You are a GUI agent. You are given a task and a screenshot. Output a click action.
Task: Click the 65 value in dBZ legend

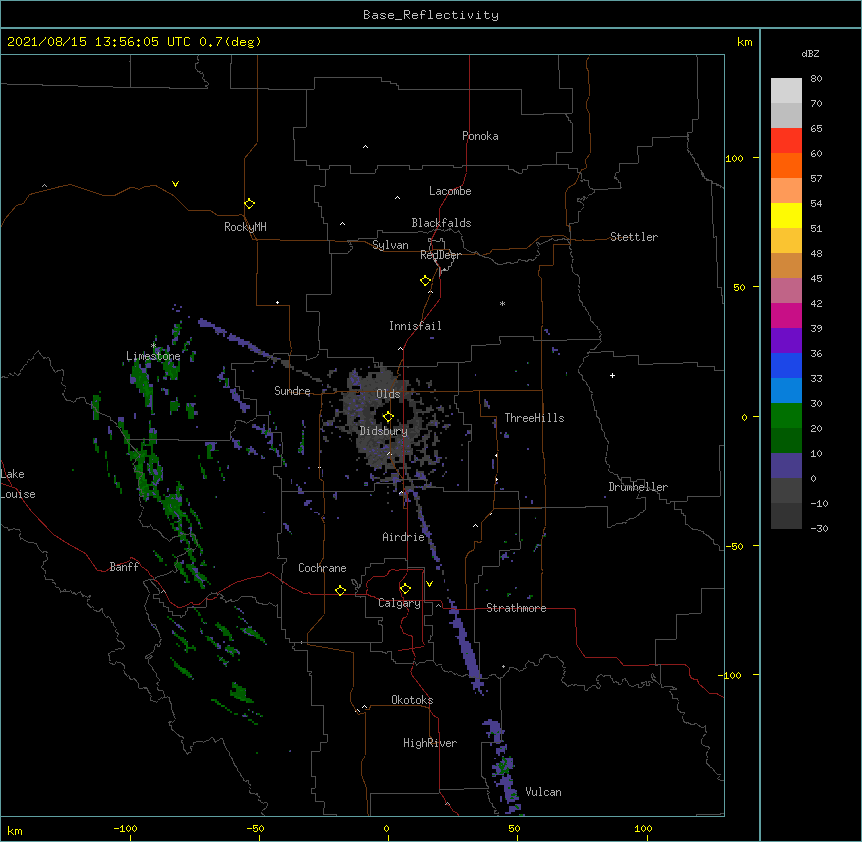pos(816,129)
